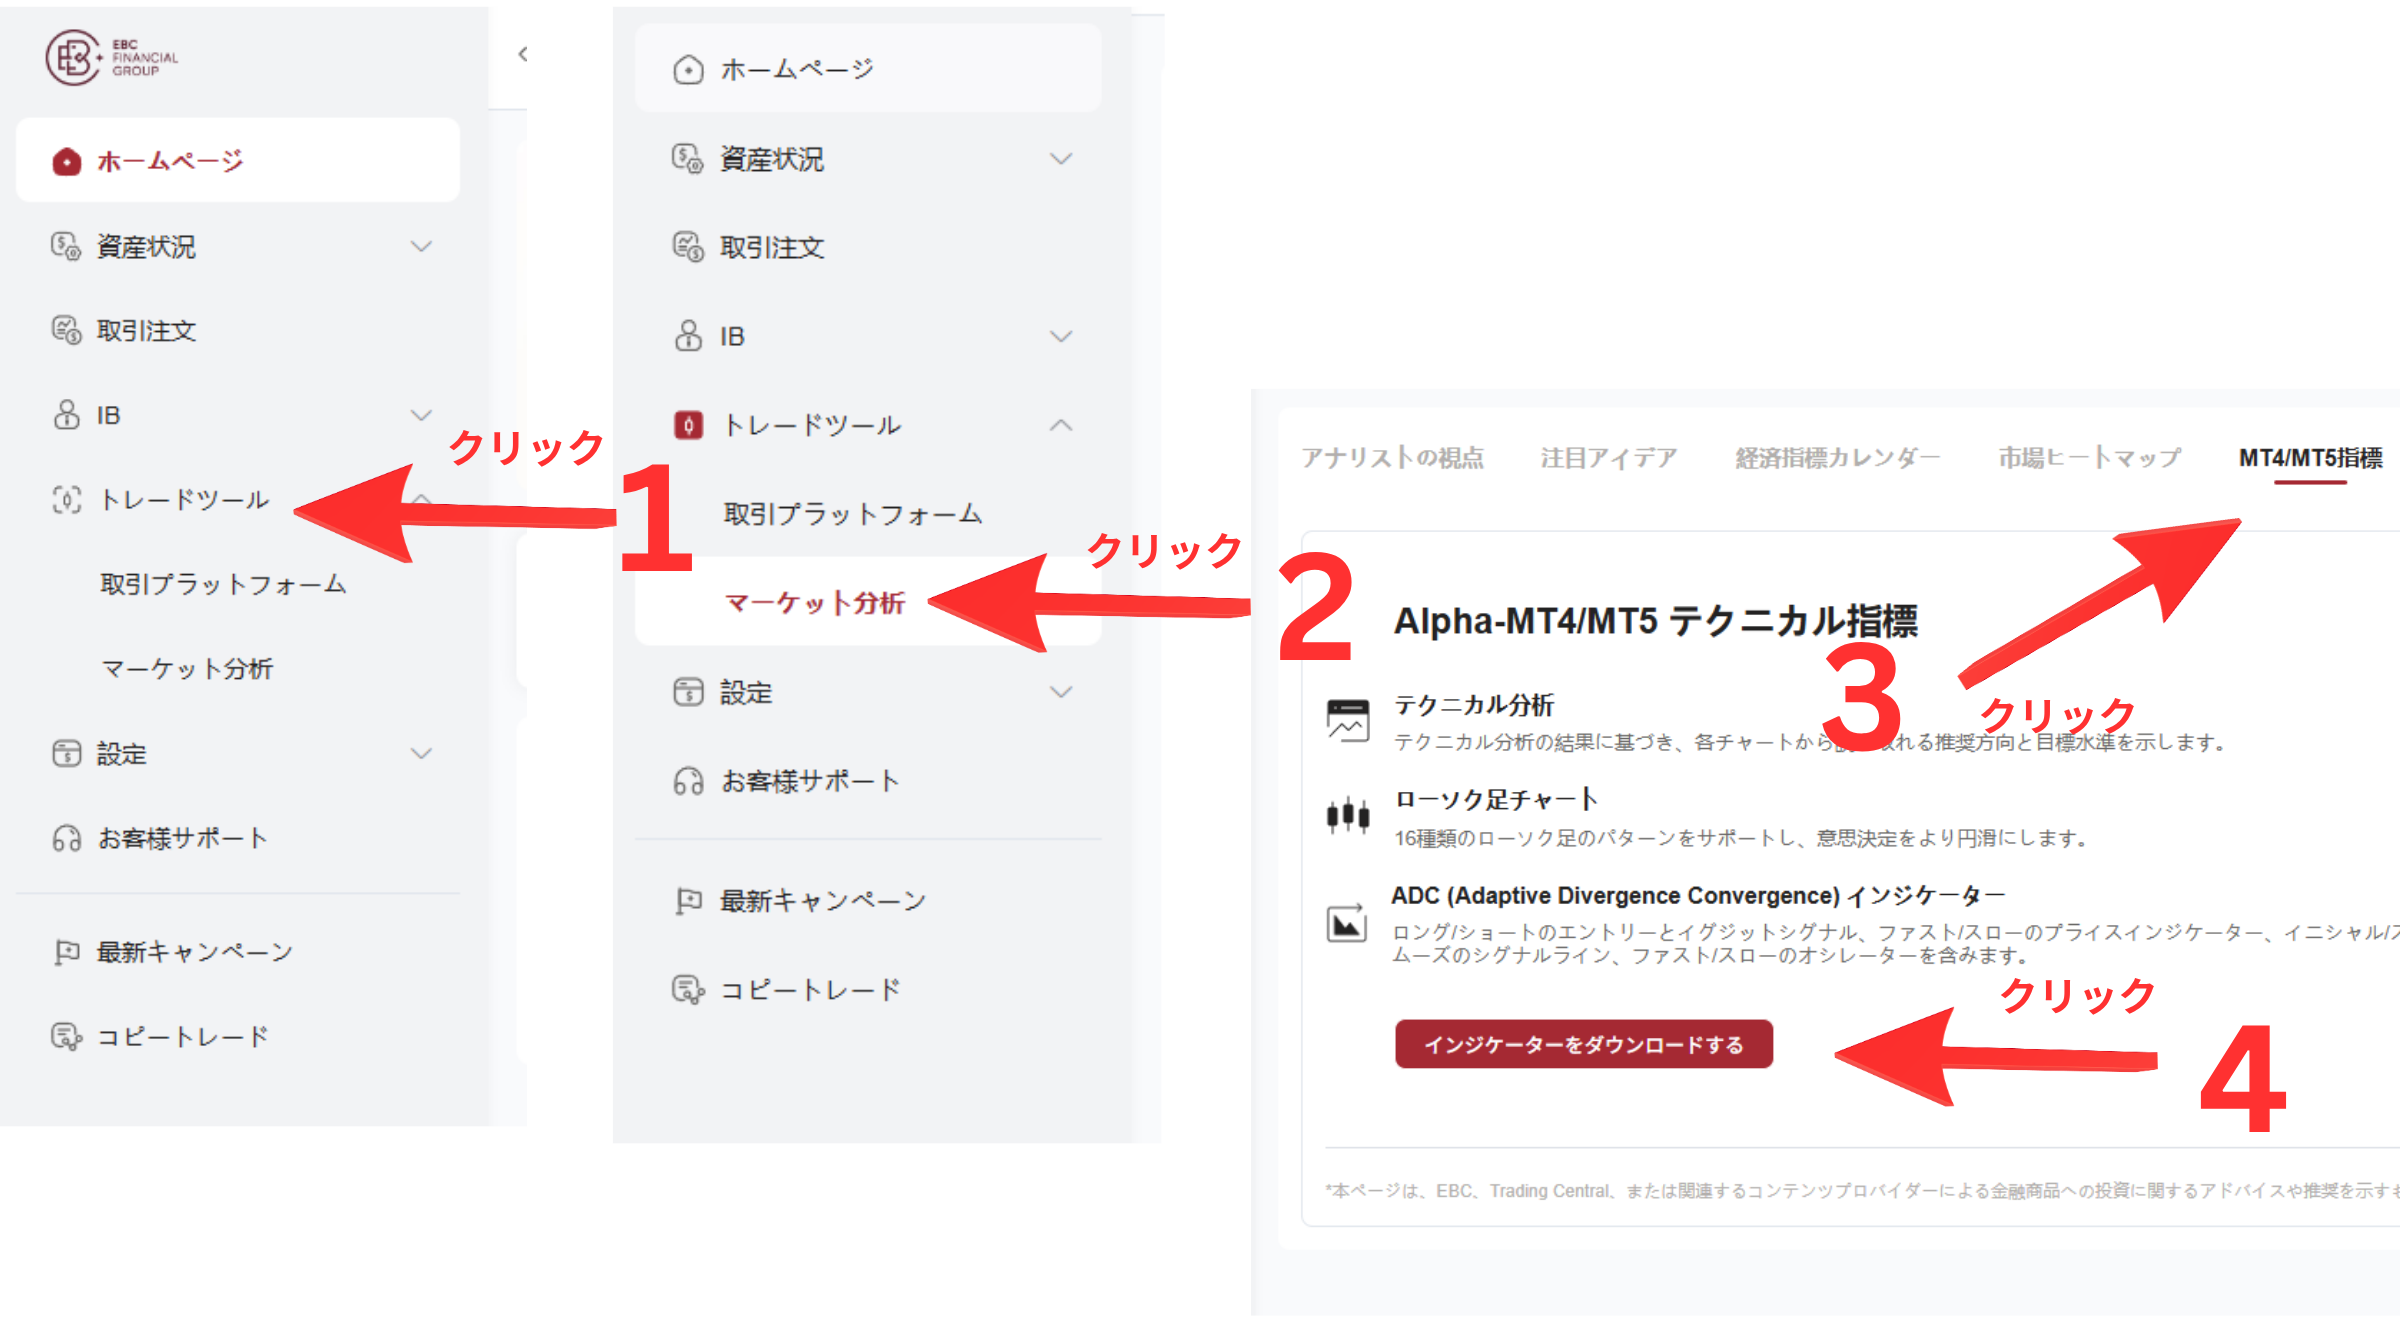2400x1339 pixels.
Task: Click ADC (Adaptive Divergence Convergence) インジケーター heading
Action: tap(1699, 895)
